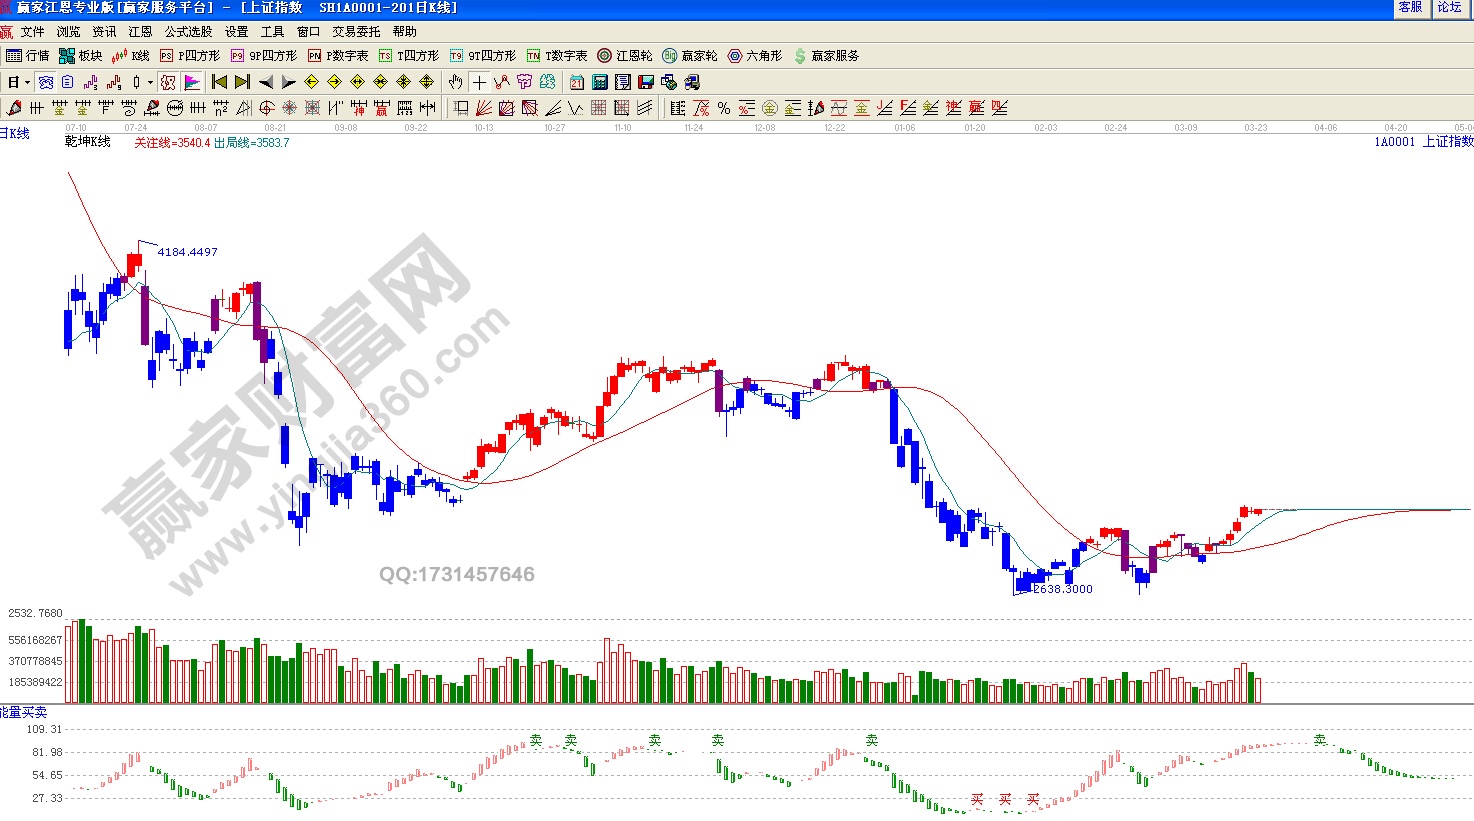Click the save floppy disk icon
The image size is (1474, 821).
tap(646, 82)
